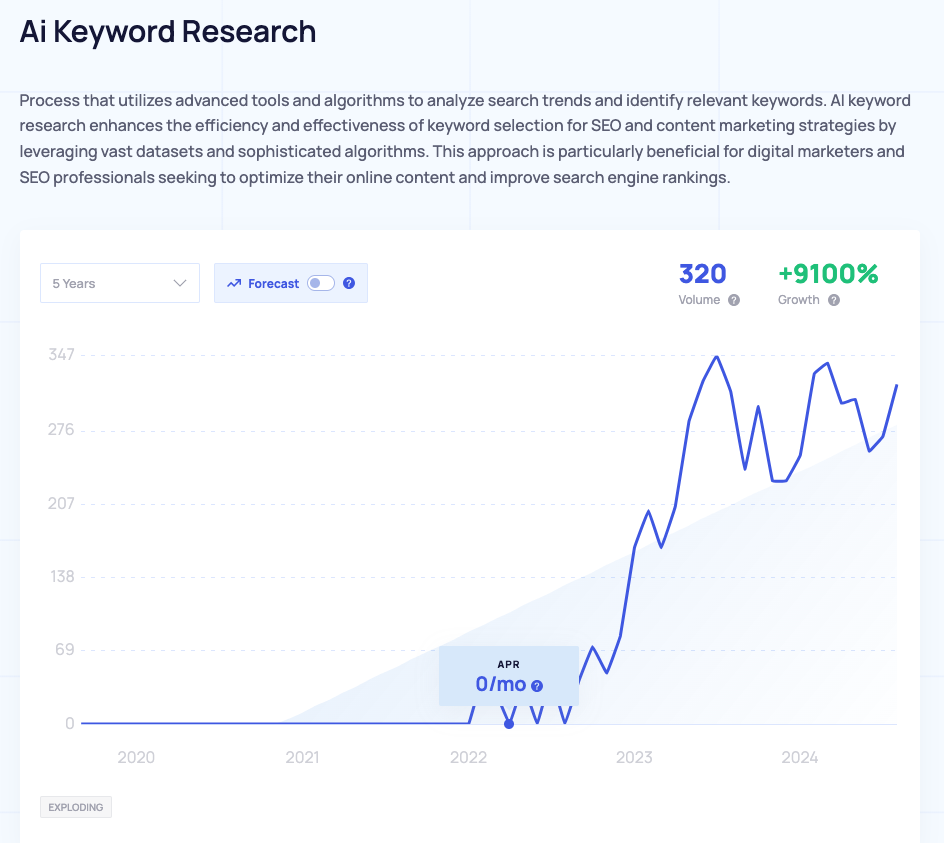Select the 320 Volume statistic
The height and width of the screenshot is (843, 944).
pyautogui.click(x=703, y=273)
